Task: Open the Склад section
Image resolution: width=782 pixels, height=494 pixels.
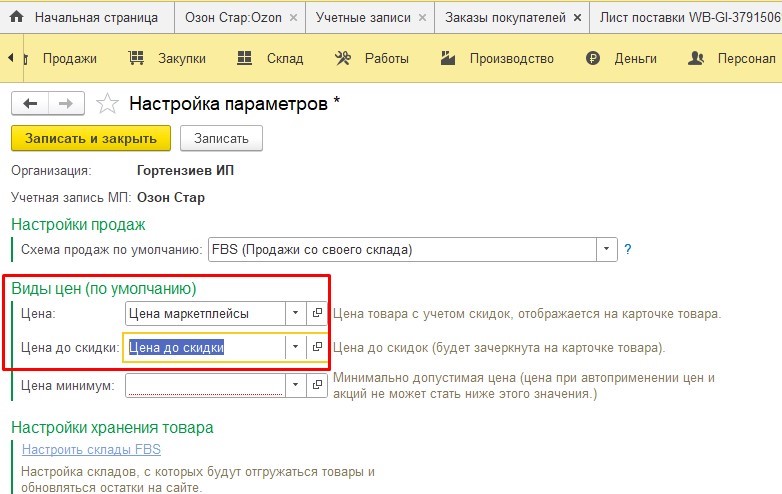Action: pyautogui.click(x=285, y=58)
